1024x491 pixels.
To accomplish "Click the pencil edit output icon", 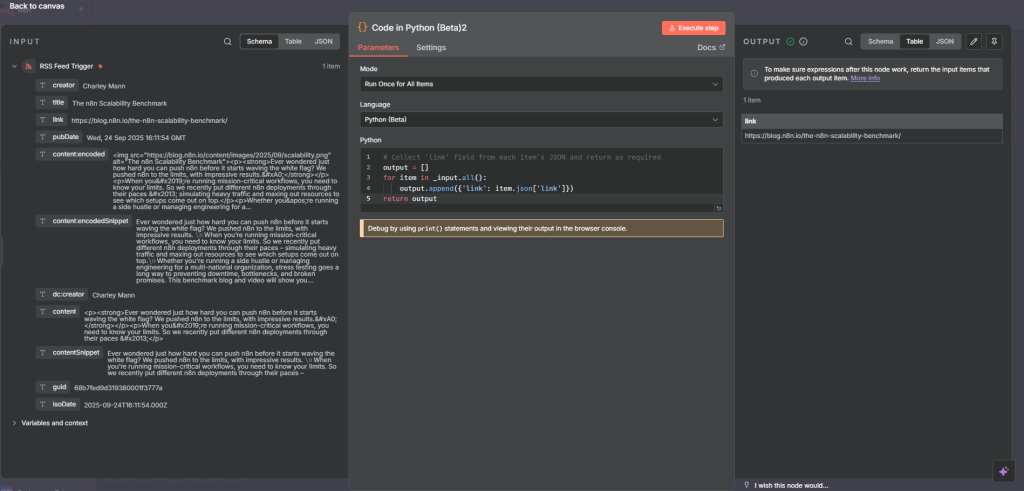I will coord(974,42).
